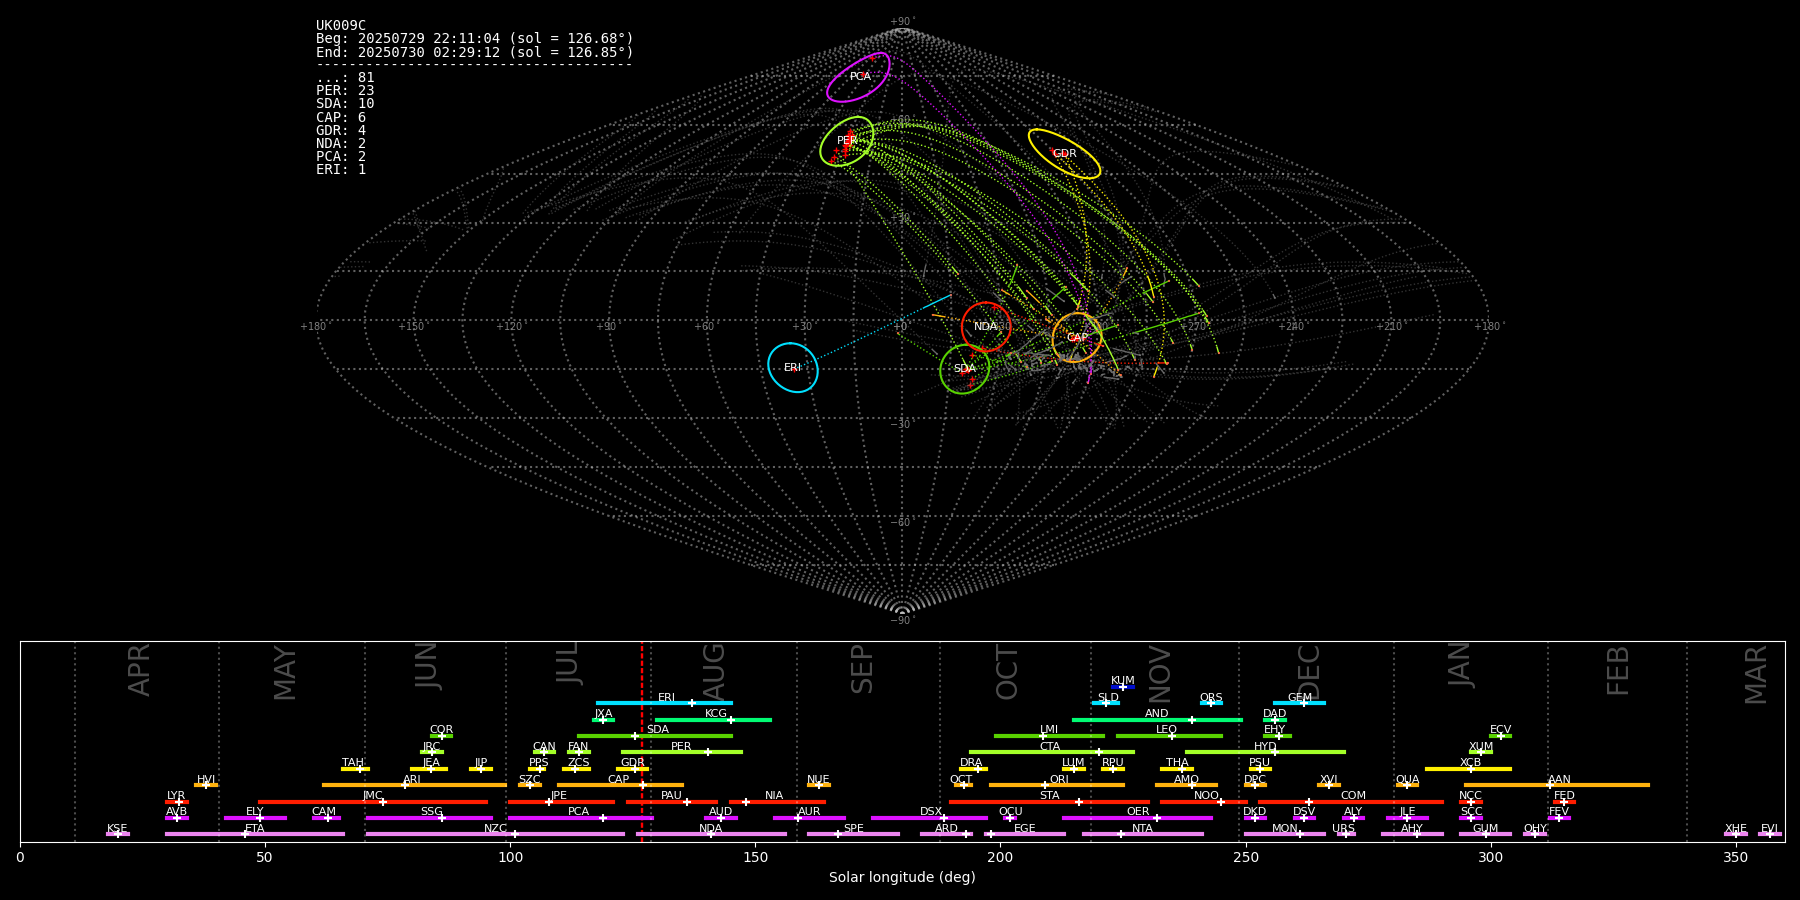Click the JMC shower bar in timeline
Viewport: 1800px width, 900px height.
coord(373,801)
